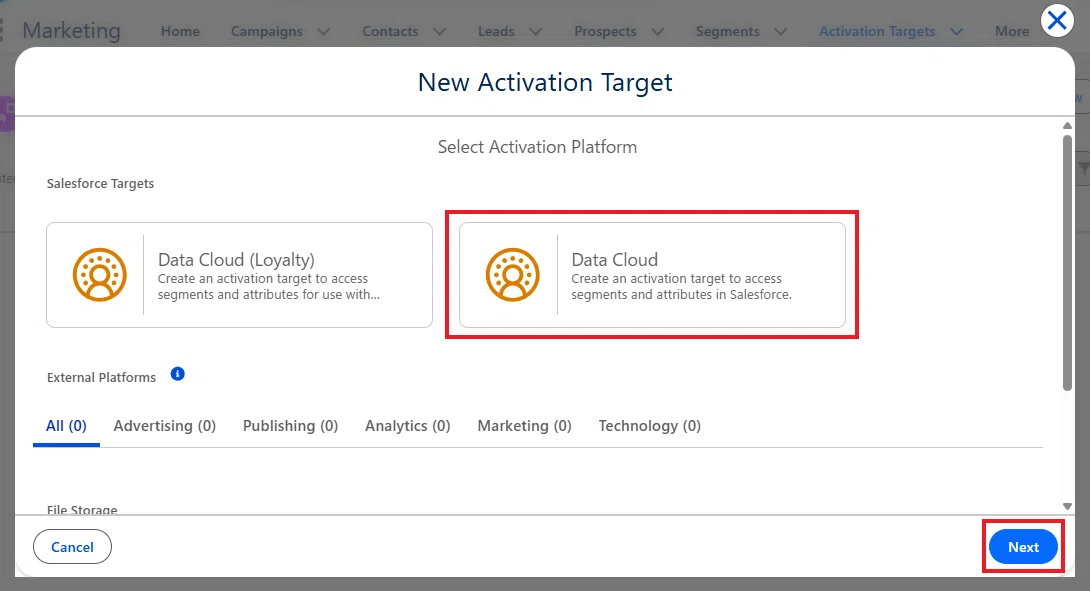This screenshot has width=1090, height=591.
Task: Expand the Leads menu chevron
Action: click(535, 31)
